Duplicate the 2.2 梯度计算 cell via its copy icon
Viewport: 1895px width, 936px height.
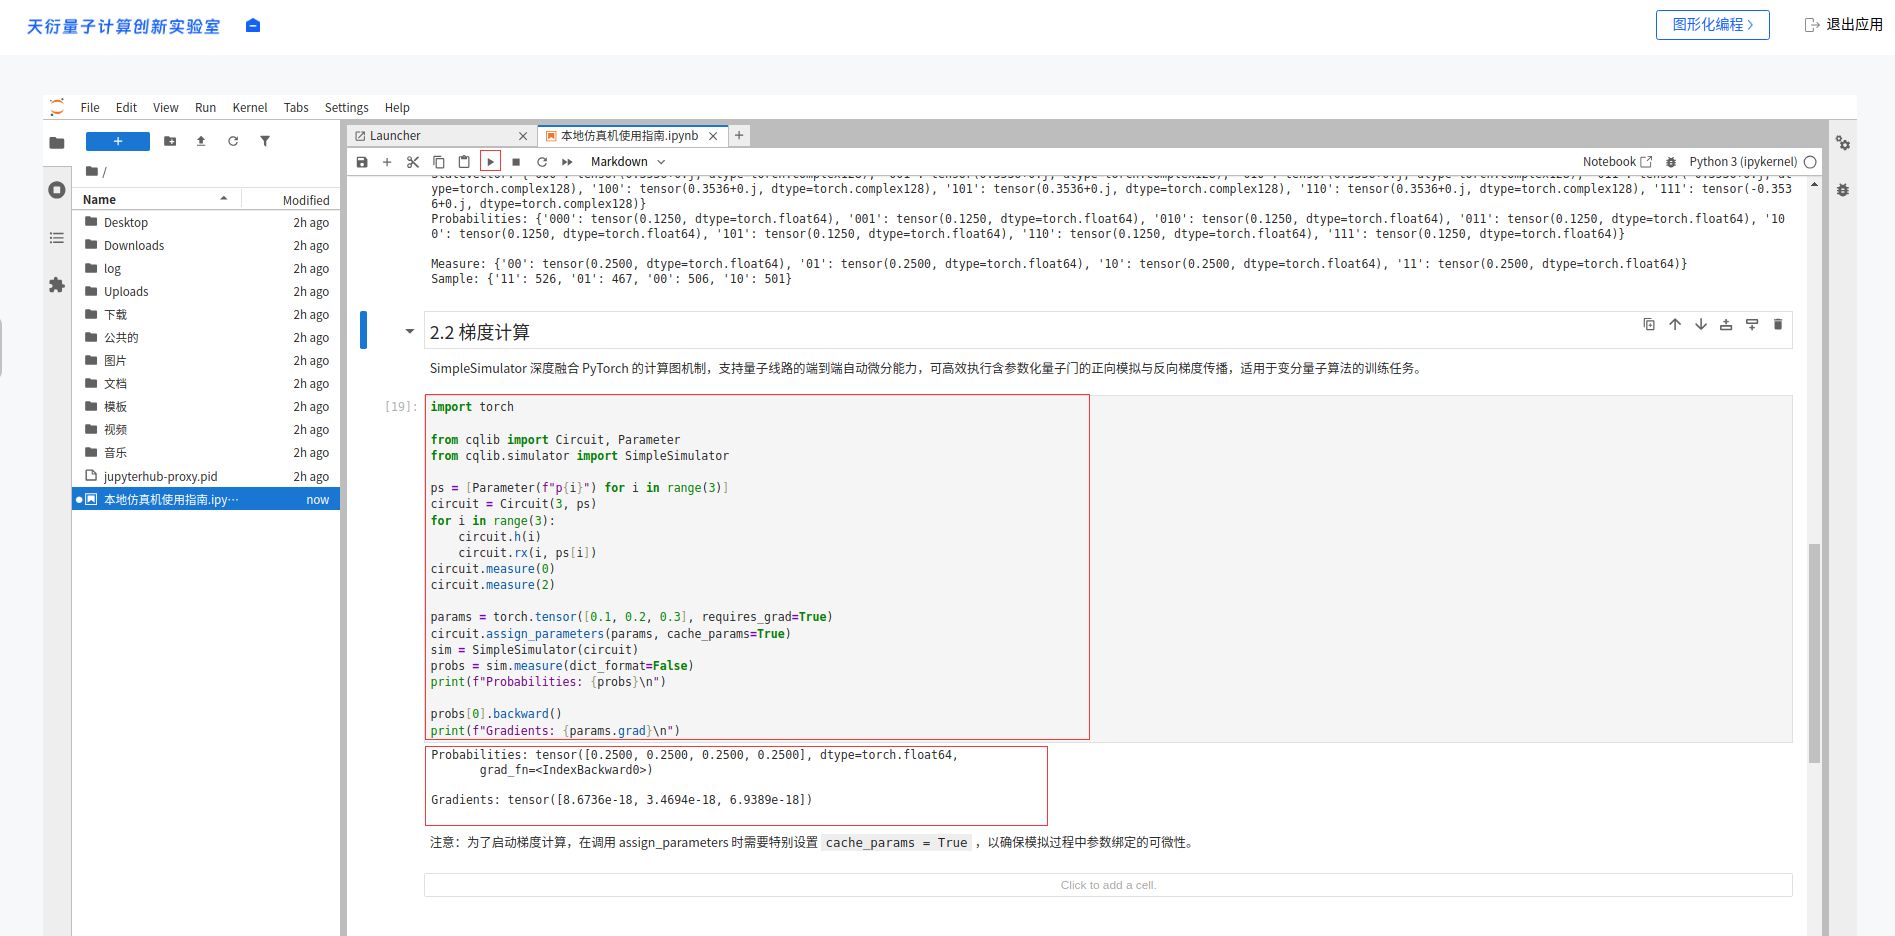pos(1649,324)
